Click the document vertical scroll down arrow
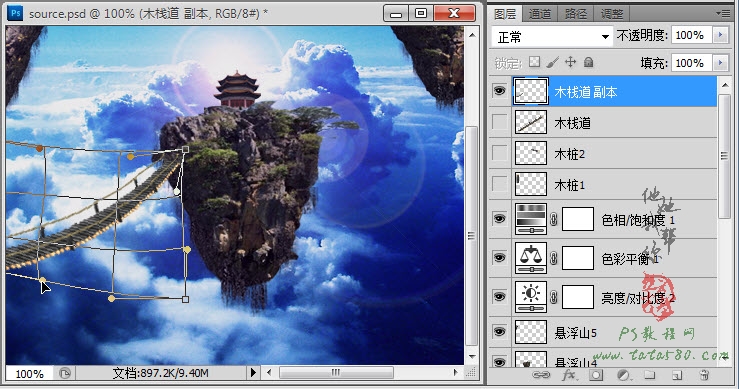The height and width of the screenshot is (389, 739). pos(471,356)
